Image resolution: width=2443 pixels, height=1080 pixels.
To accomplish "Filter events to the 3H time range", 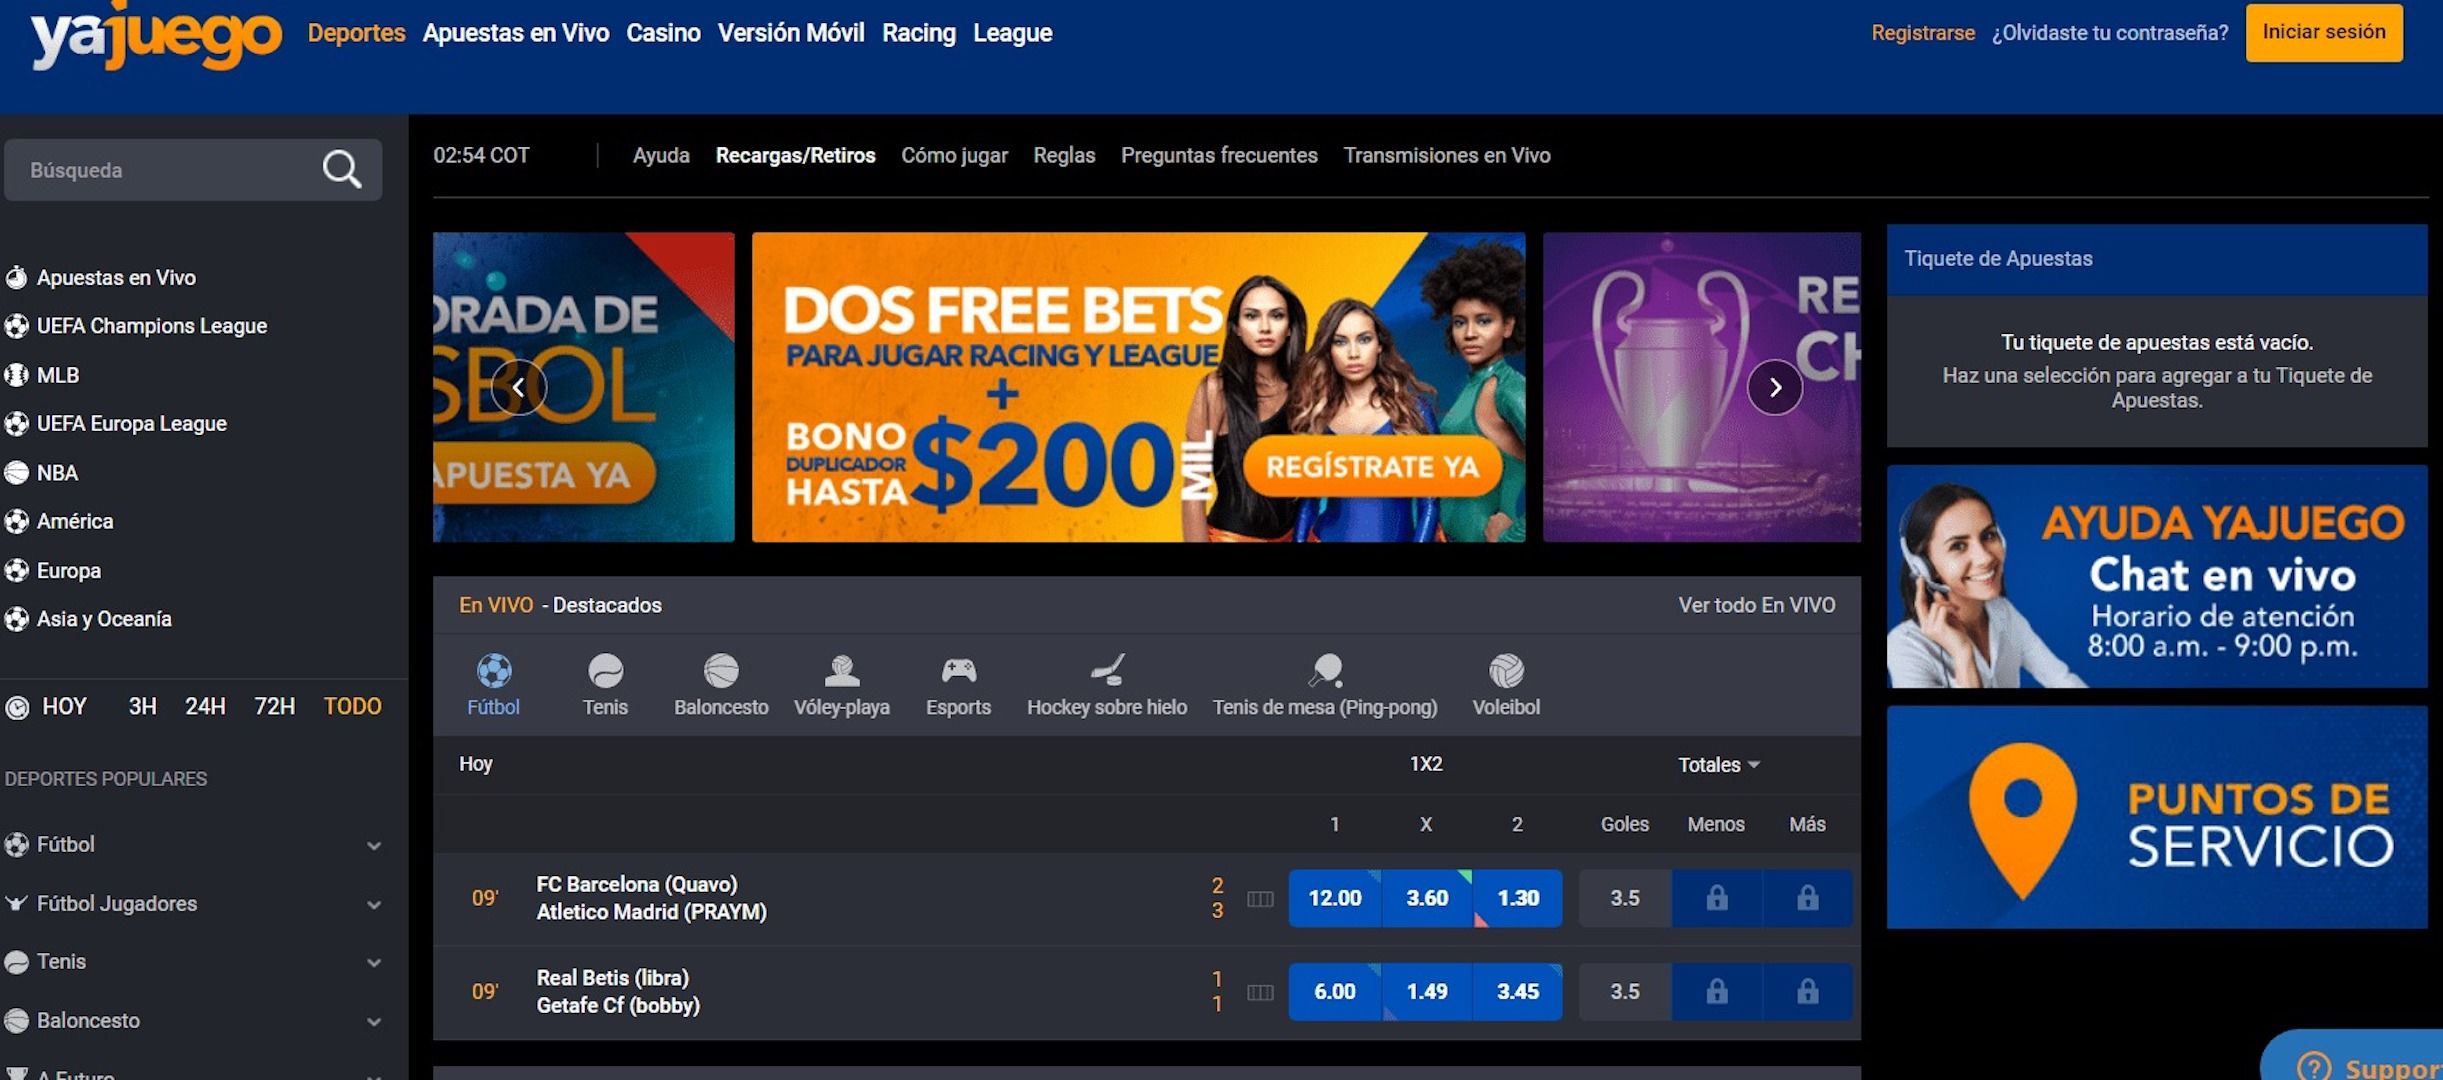I will 142,707.
